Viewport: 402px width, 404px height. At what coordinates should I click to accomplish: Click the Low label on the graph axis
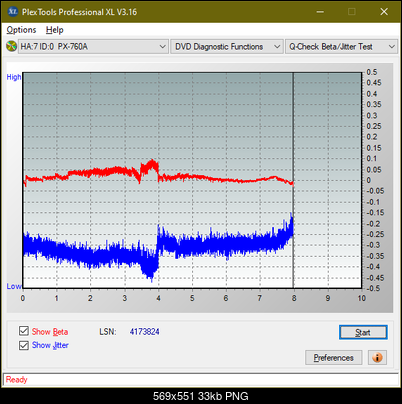[14, 286]
